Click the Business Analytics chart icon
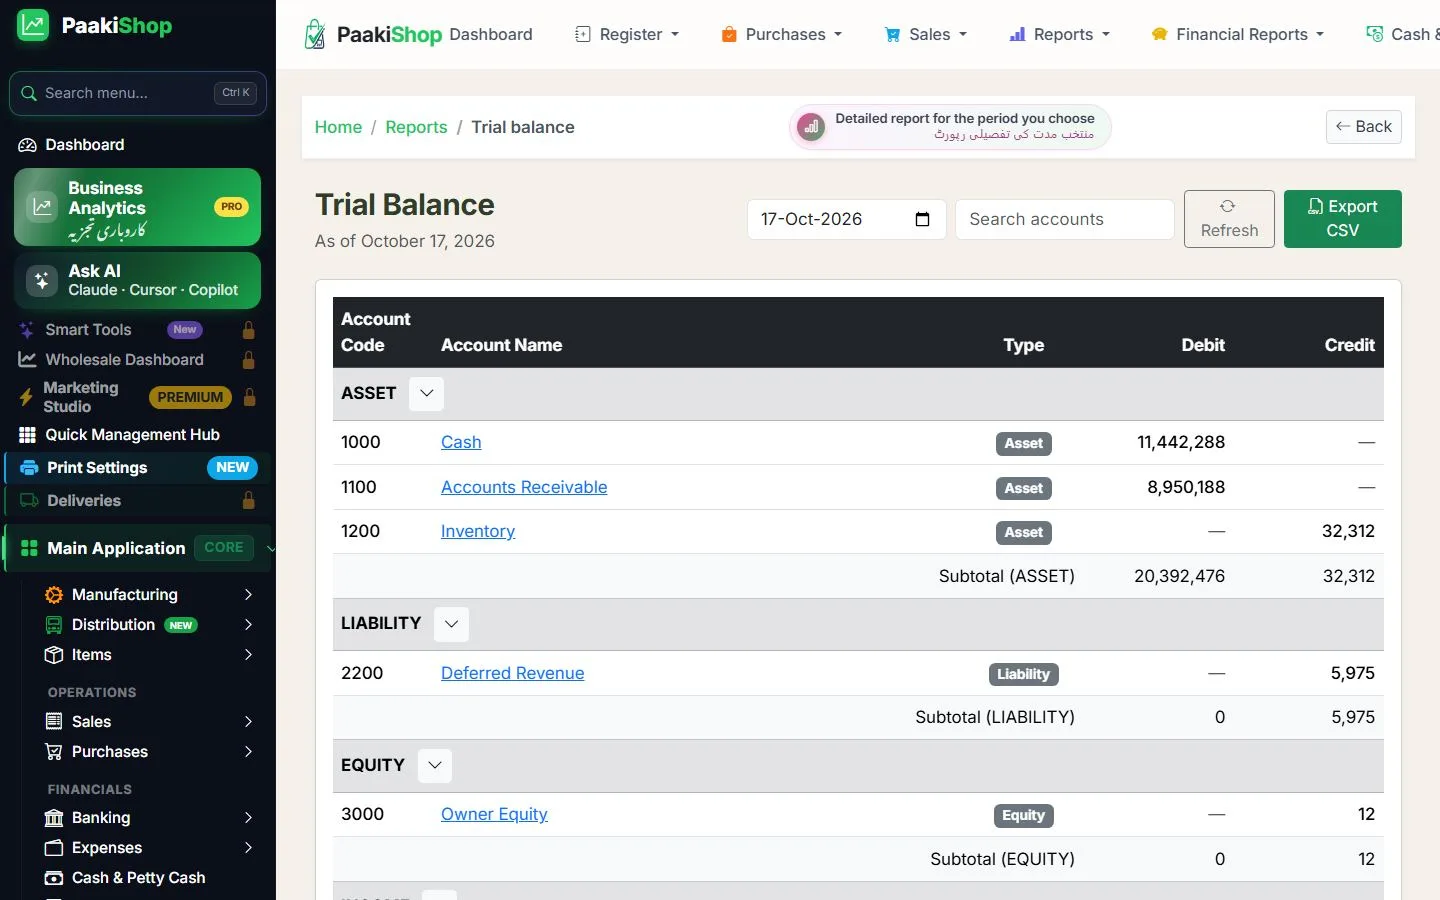Viewport: 1440px width, 900px height. (x=42, y=207)
